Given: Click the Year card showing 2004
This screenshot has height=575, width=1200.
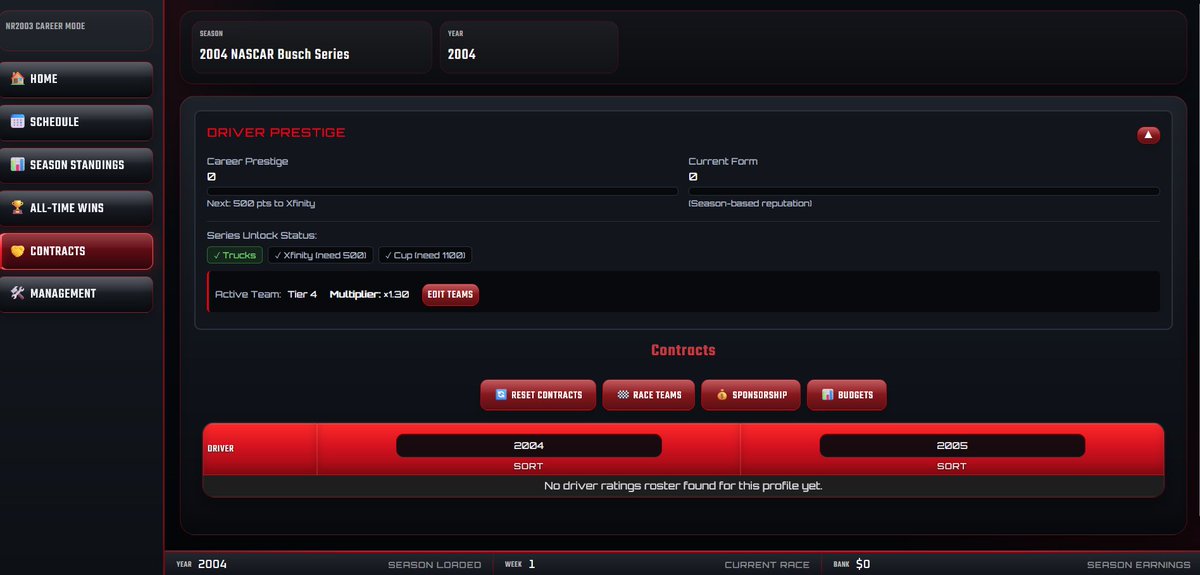Looking at the screenshot, I should [x=529, y=47].
